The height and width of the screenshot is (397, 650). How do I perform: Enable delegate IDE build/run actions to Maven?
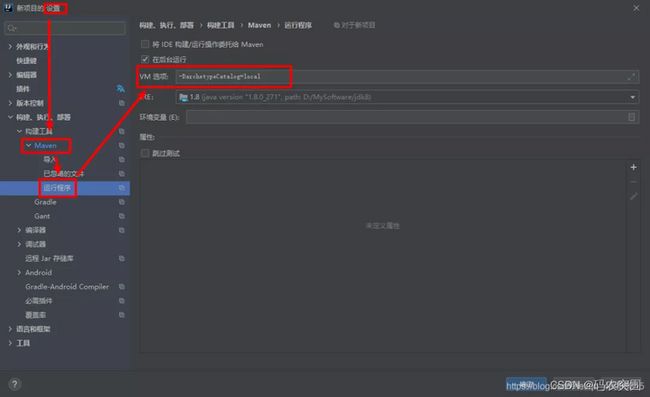(145, 44)
